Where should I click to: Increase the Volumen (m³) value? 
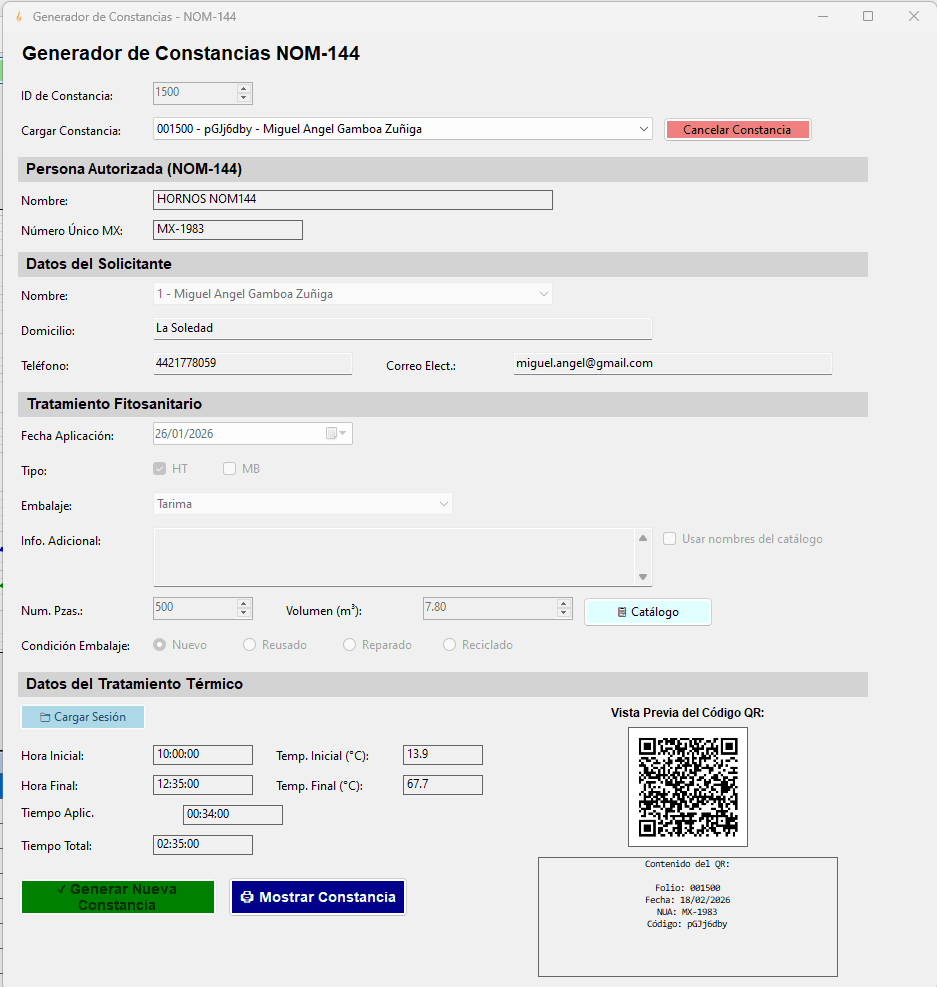564,604
